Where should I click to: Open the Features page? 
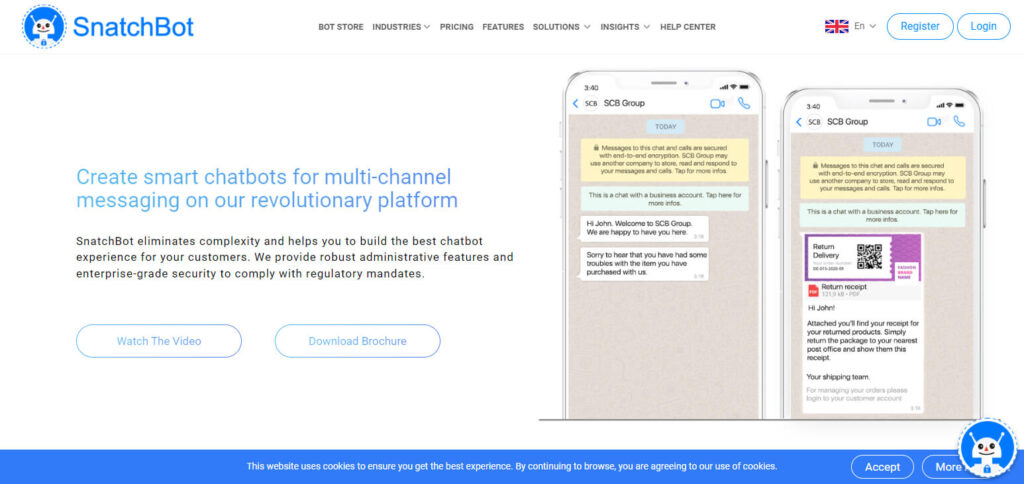click(503, 27)
